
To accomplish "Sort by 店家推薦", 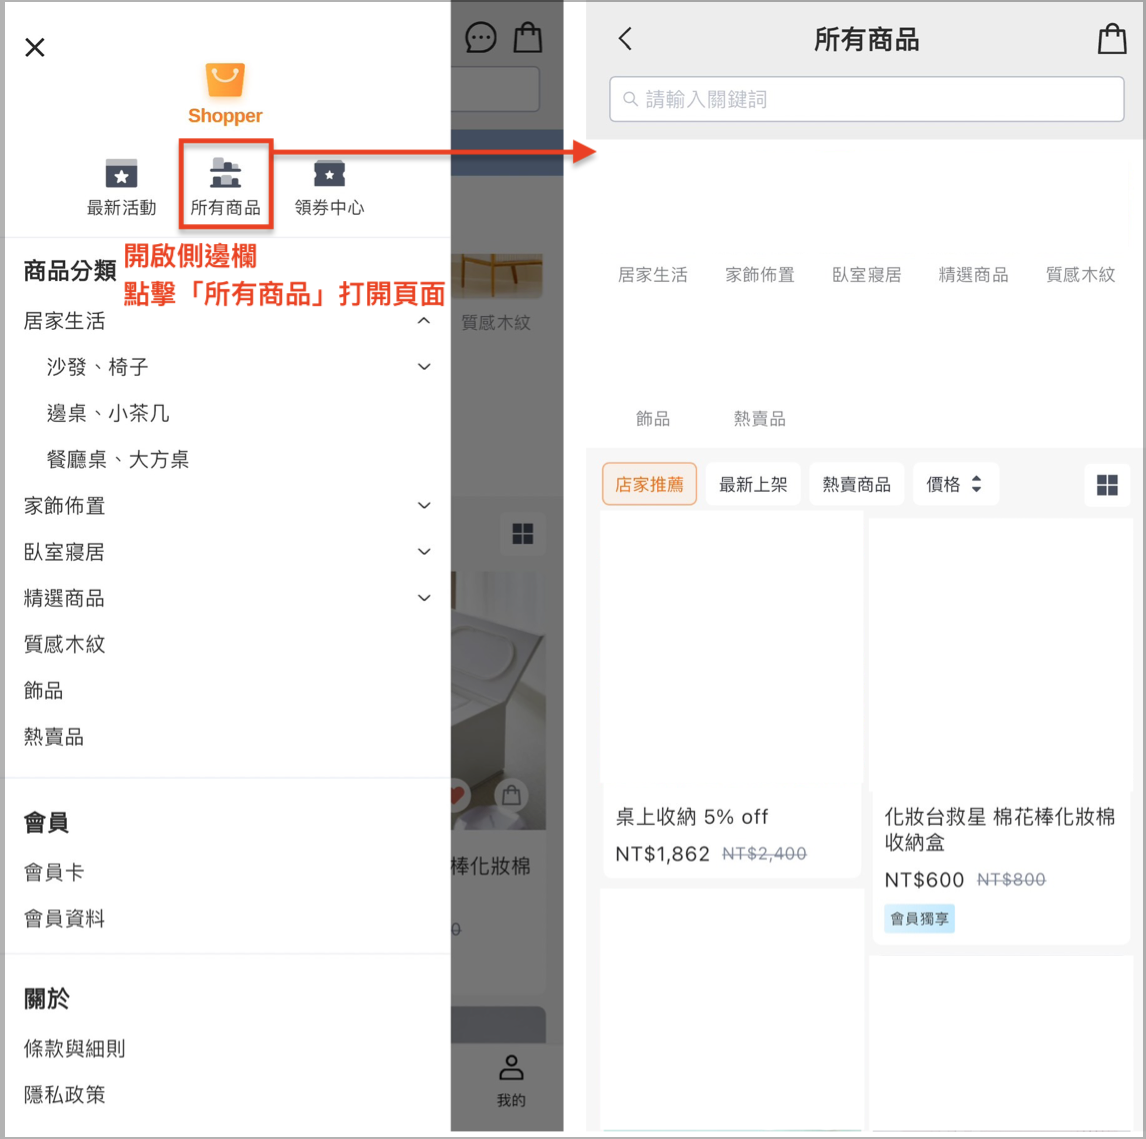I will click(649, 484).
